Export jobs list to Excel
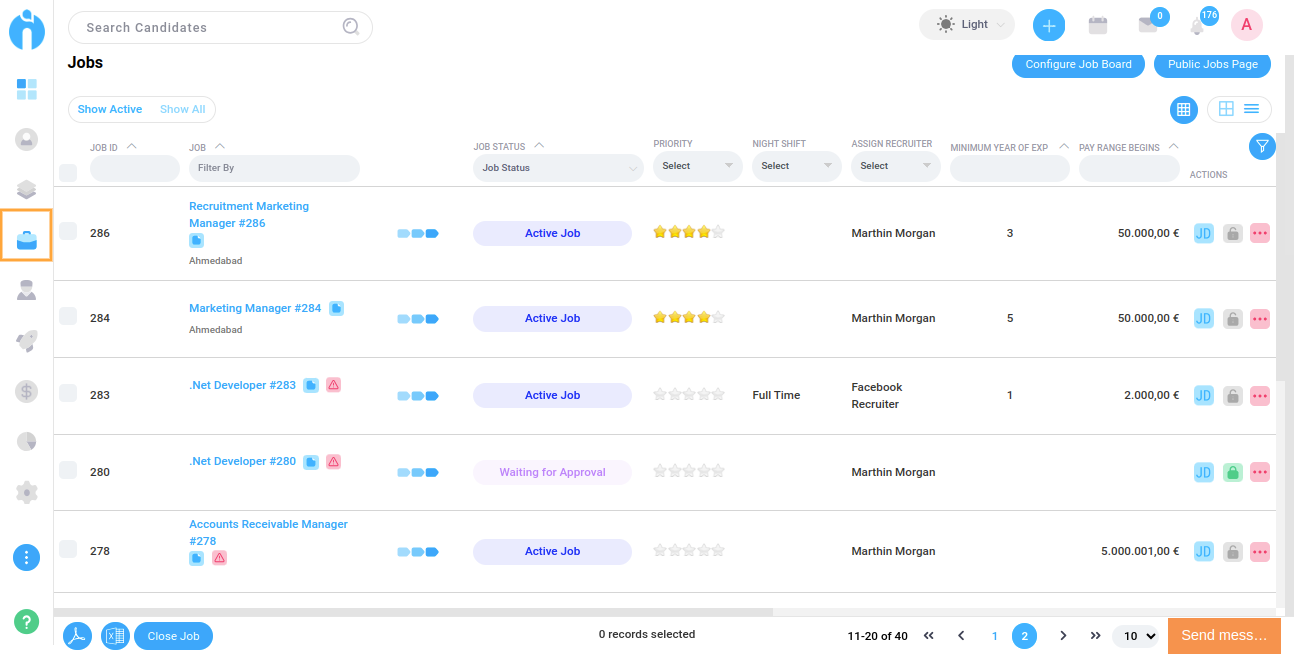This screenshot has width=1294, height=654. coord(115,636)
